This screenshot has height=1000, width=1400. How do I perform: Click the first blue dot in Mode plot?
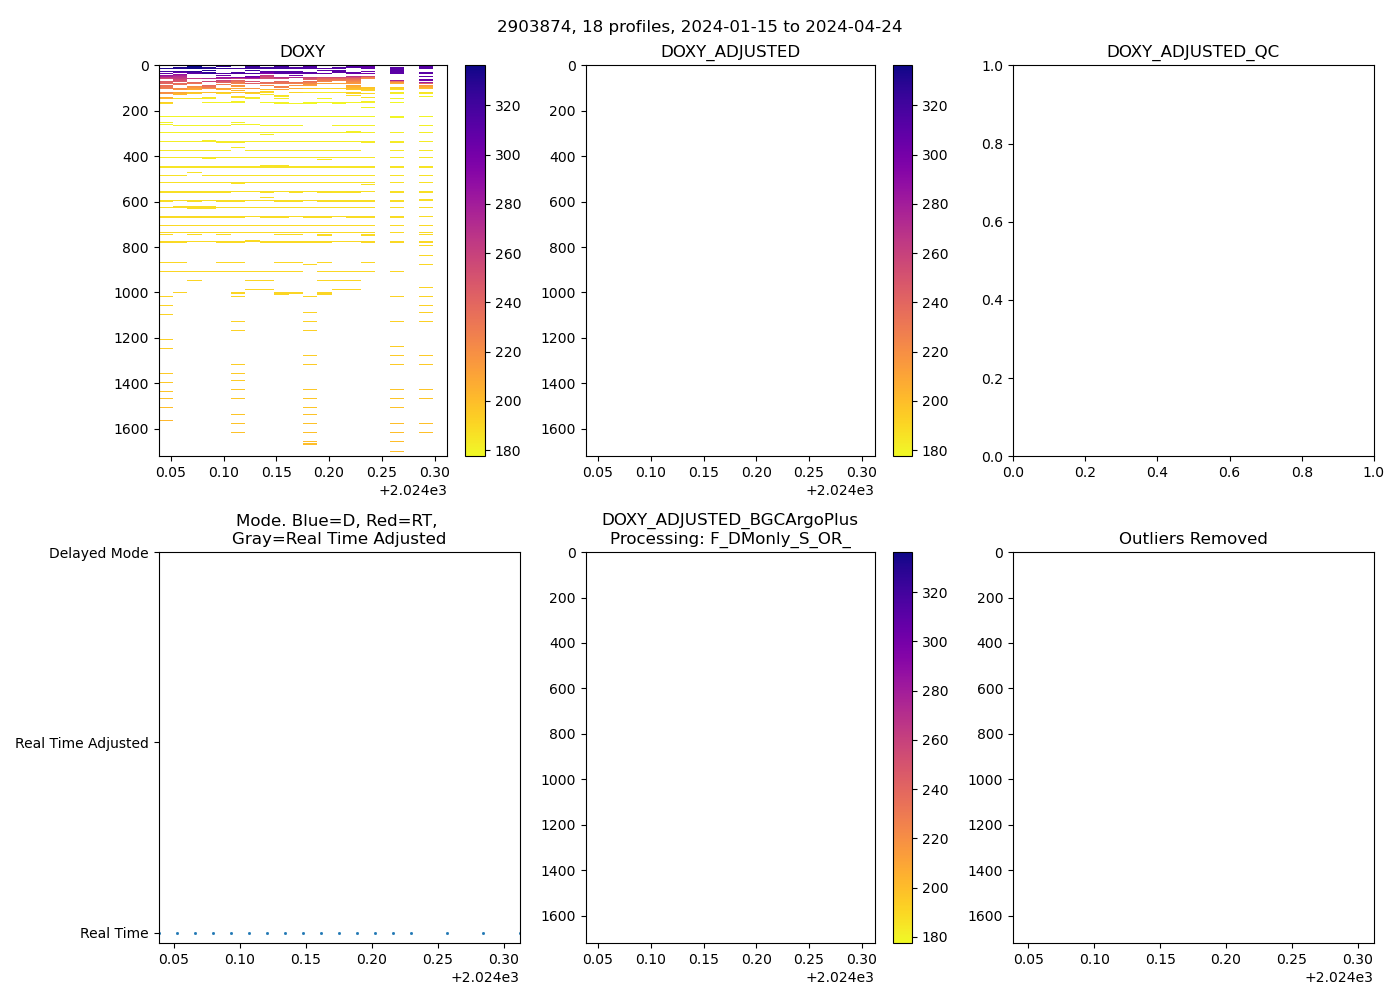pos(177,933)
